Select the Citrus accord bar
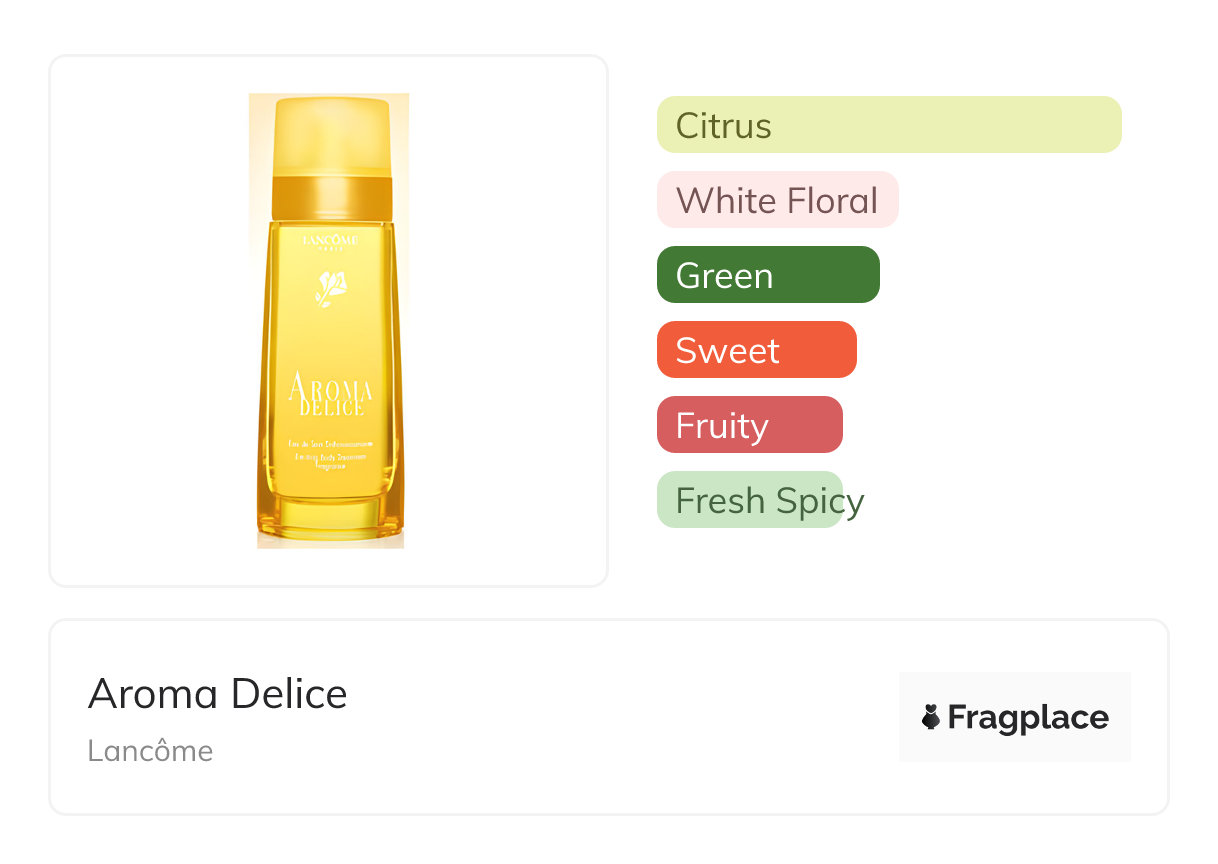 click(x=888, y=125)
